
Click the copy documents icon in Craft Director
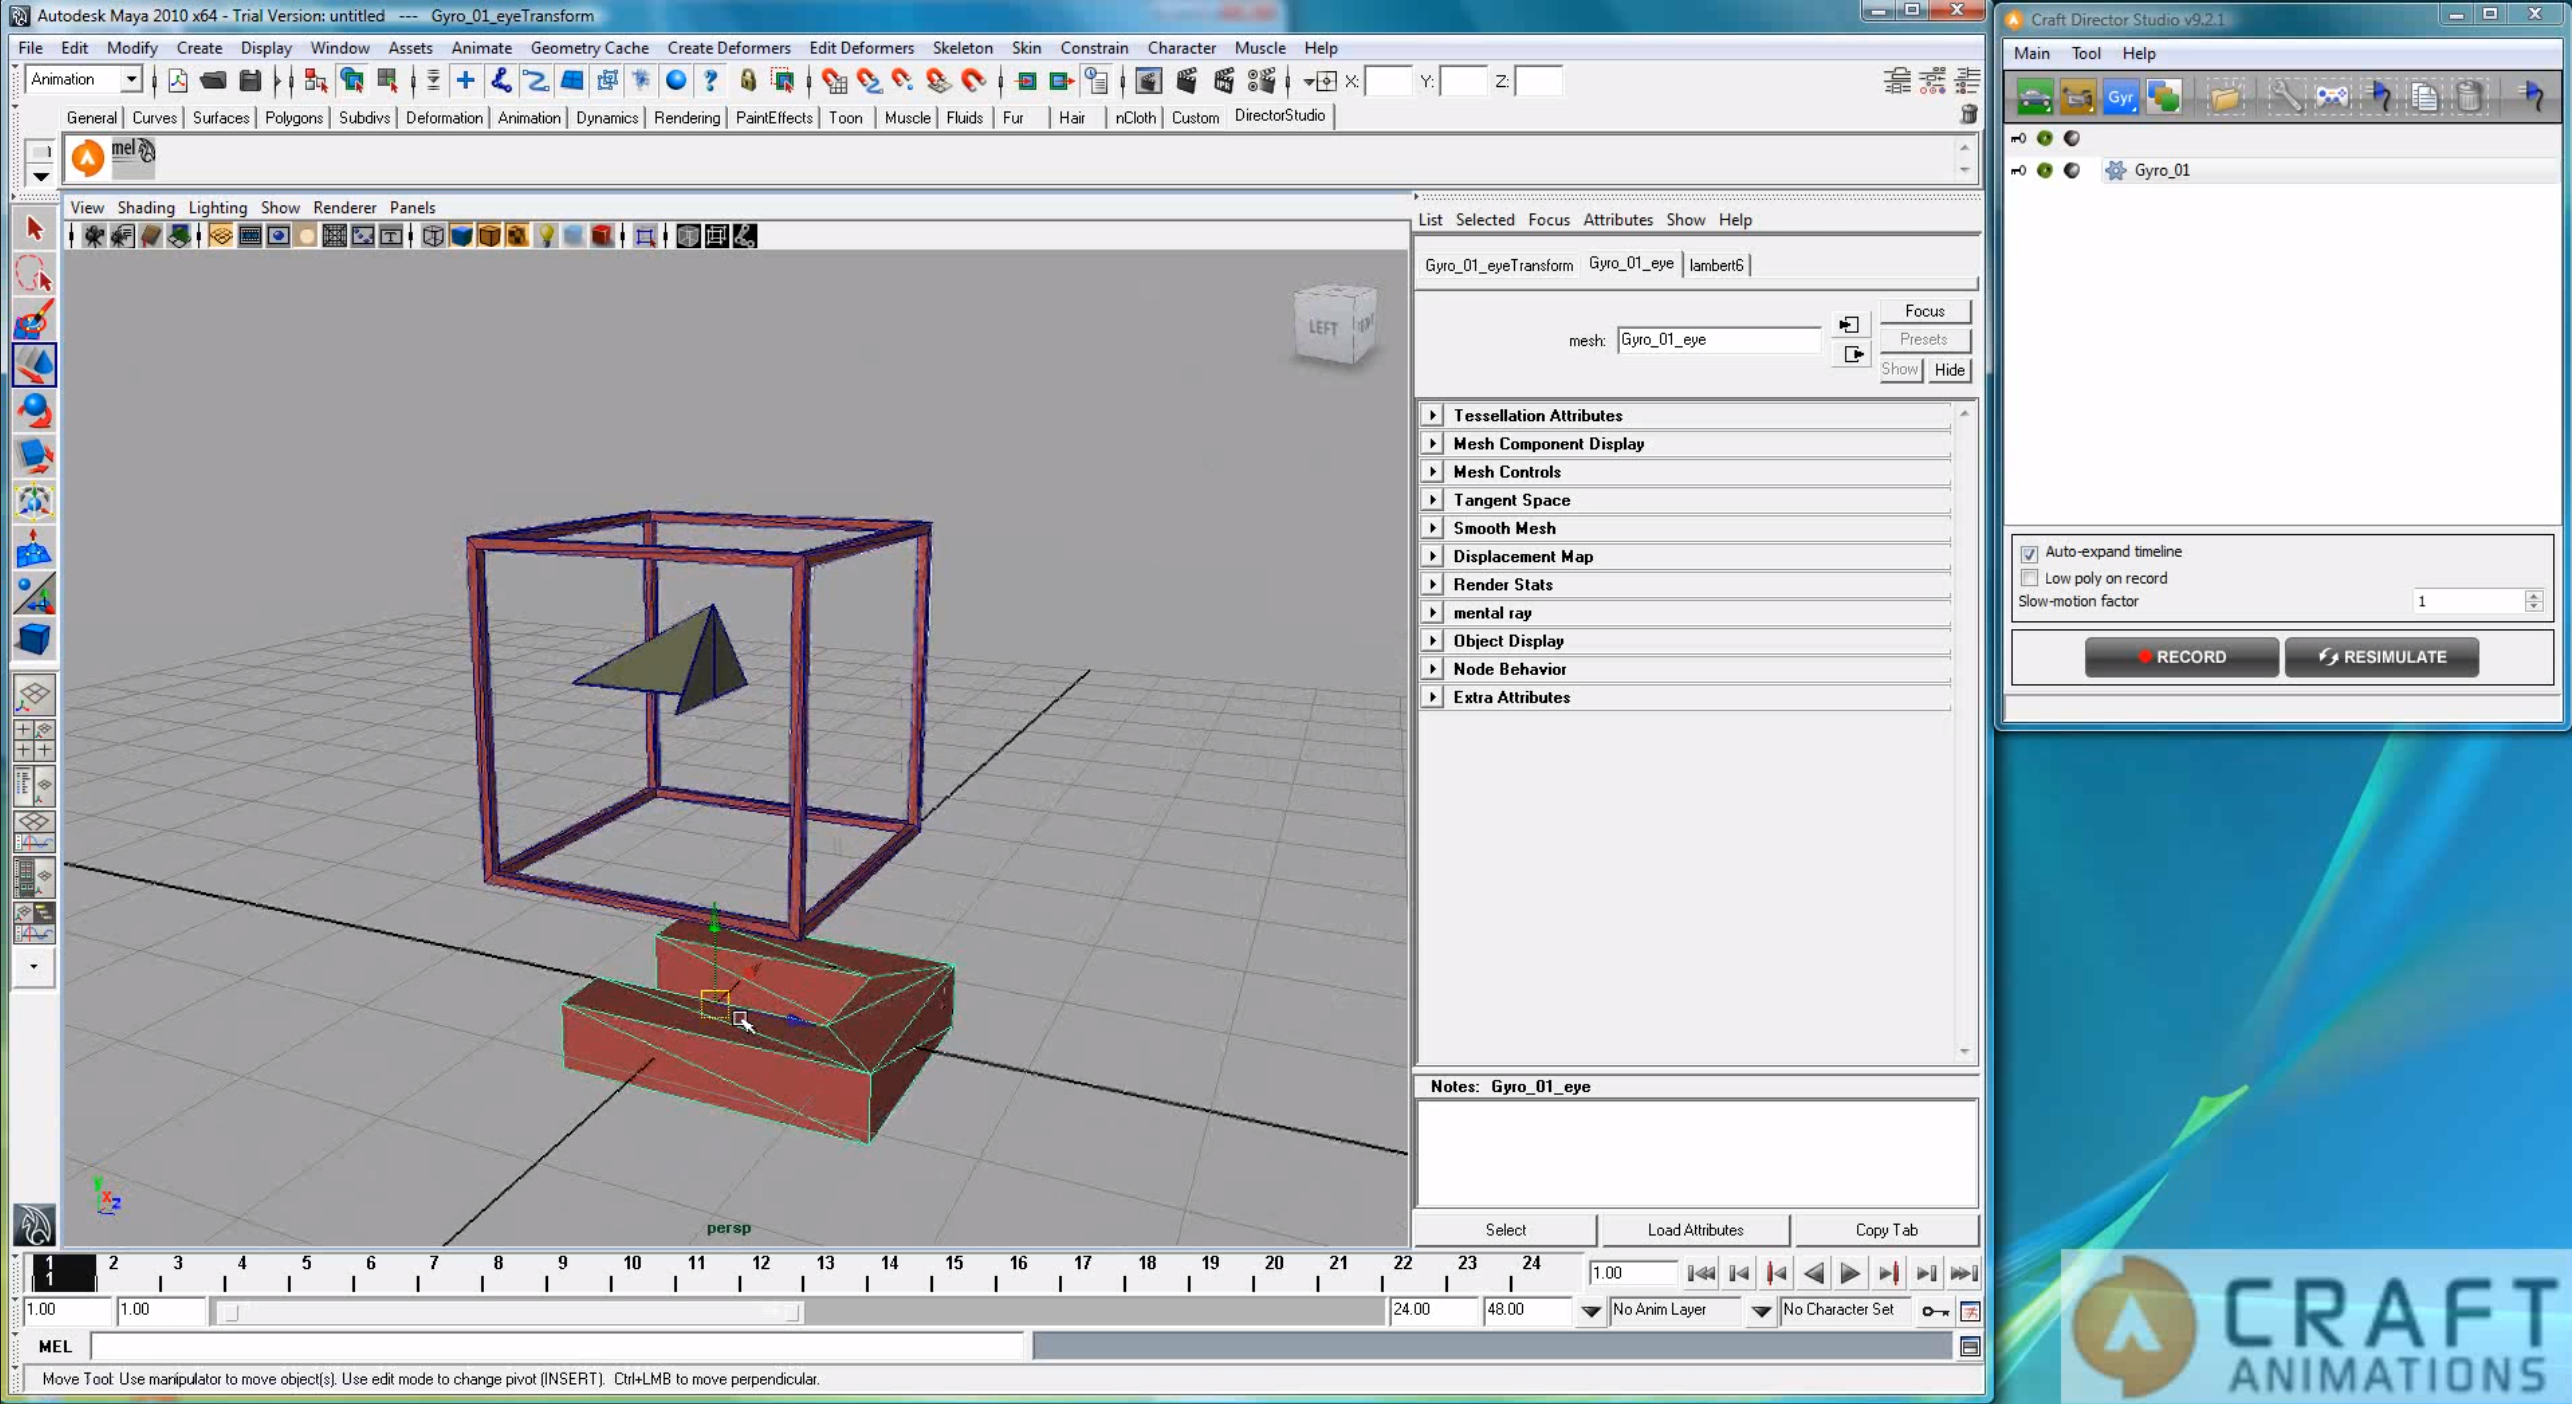click(x=2424, y=97)
